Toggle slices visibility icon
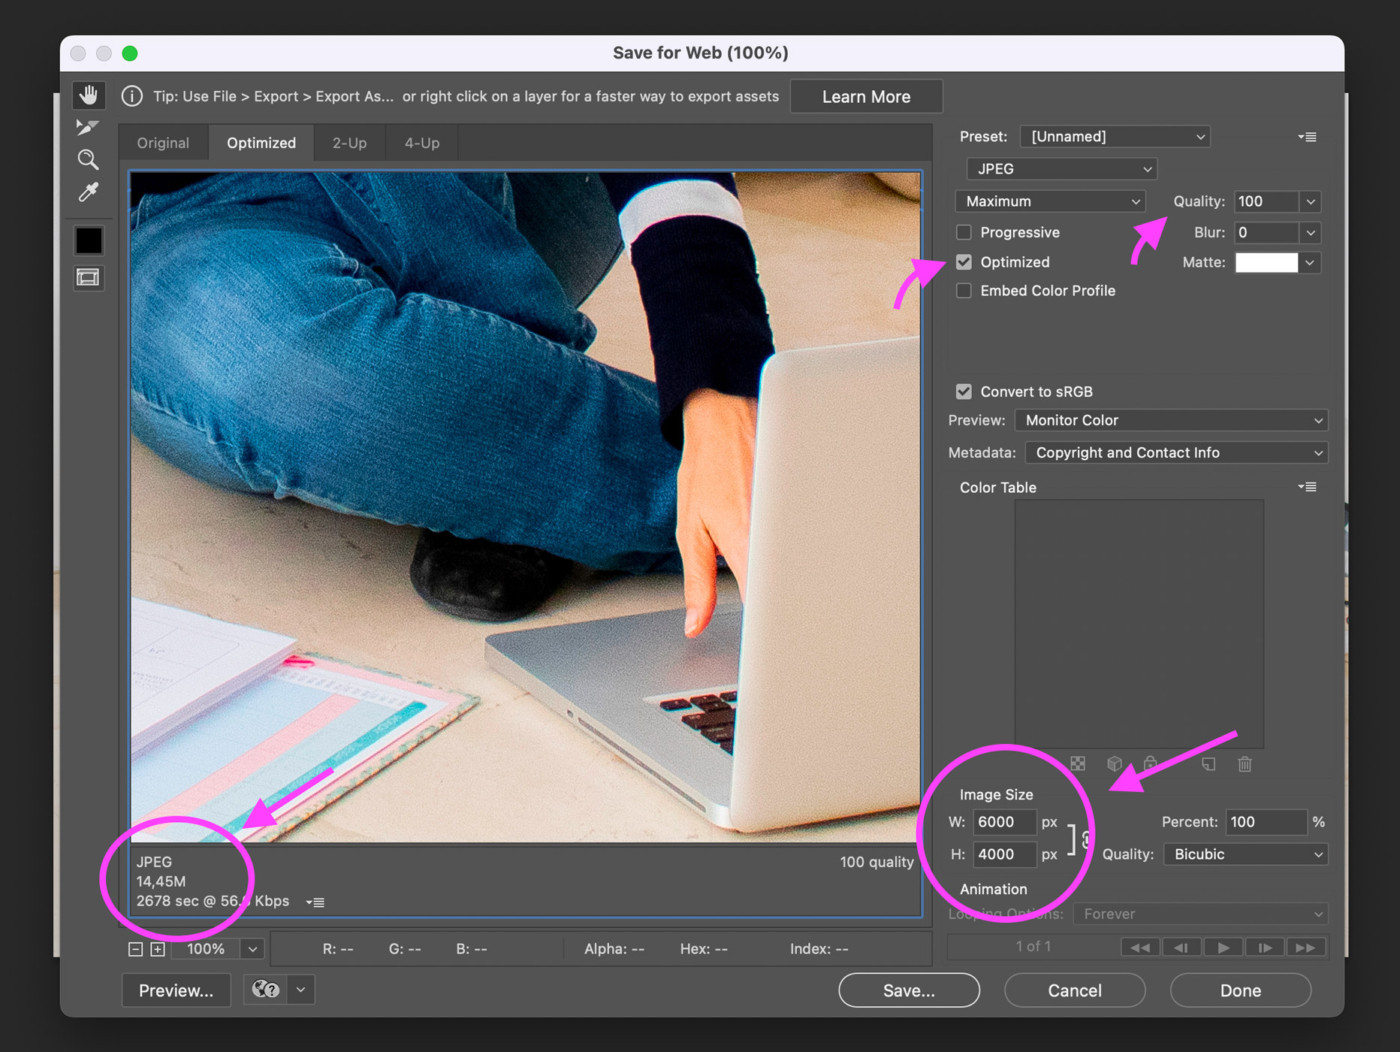This screenshot has height=1052, width=1400. [x=88, y=277]
